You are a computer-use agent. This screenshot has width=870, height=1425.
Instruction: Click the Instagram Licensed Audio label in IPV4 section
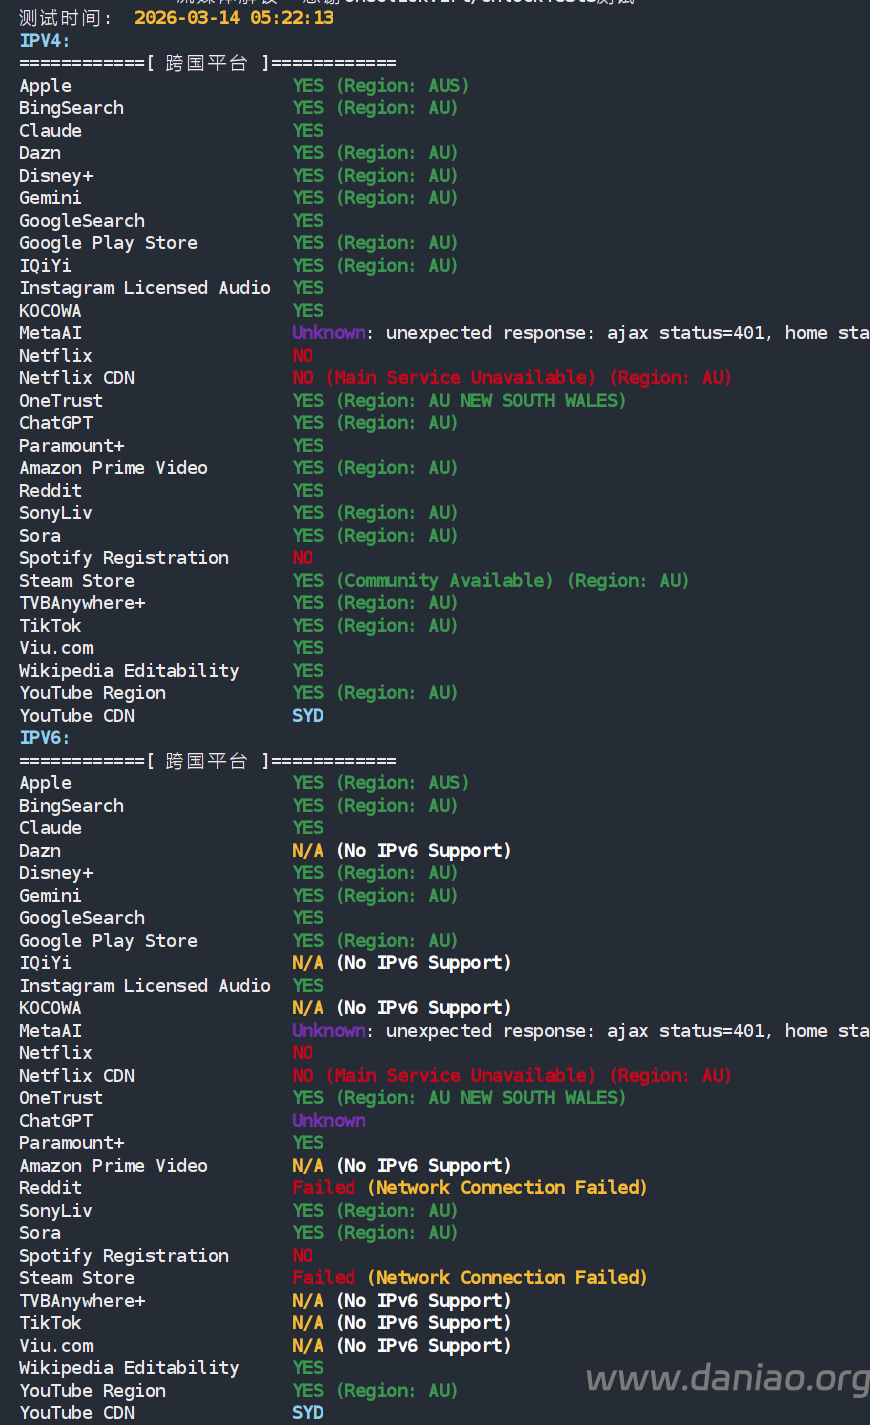145,288
